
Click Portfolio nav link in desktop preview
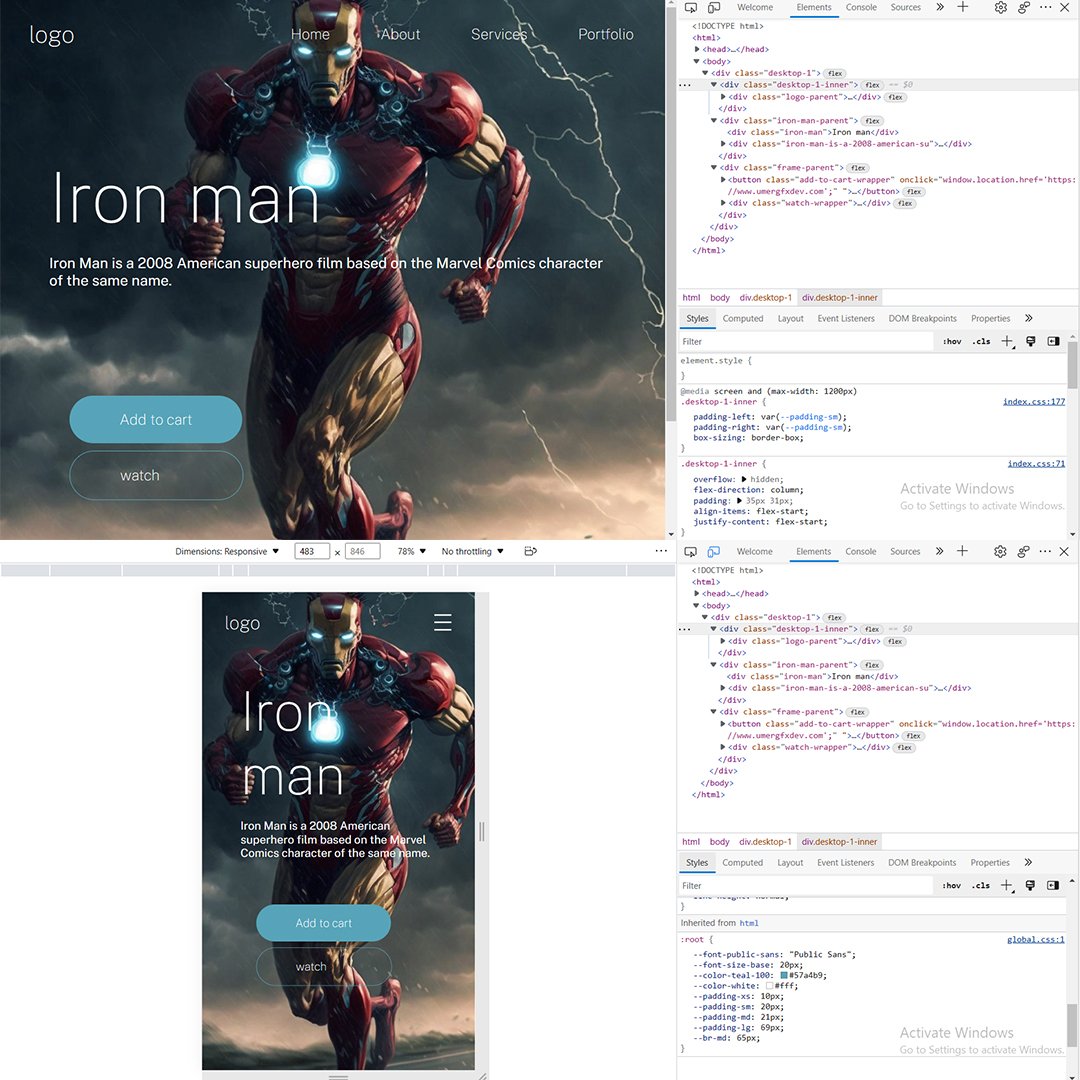[x=605, y=34]
